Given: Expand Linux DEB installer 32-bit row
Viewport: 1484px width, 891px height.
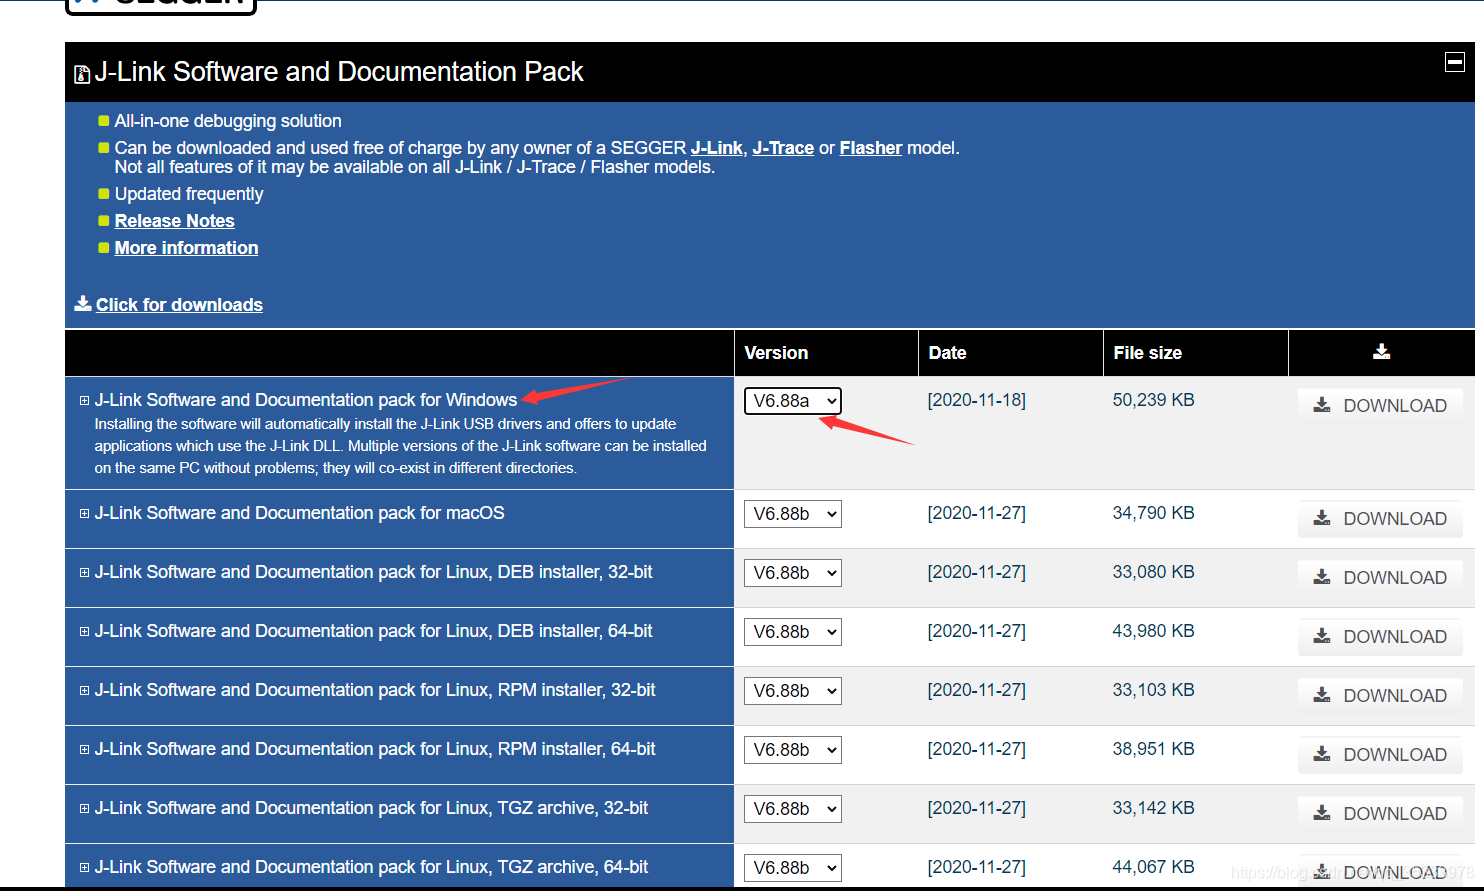Looking at the screenshot, I should click(x=84, y=572).
